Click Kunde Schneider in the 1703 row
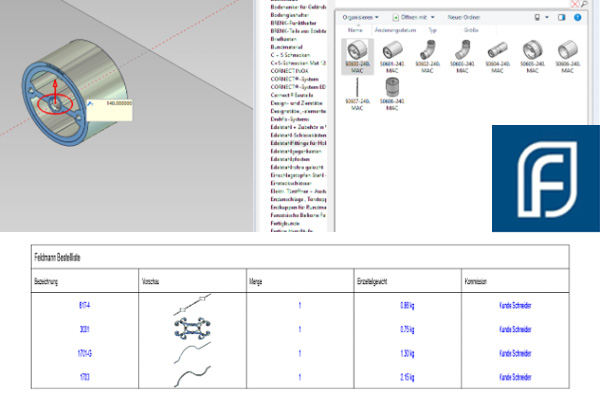Image resolution: width=600 pixels, height=400 pixels. (515, 377)
